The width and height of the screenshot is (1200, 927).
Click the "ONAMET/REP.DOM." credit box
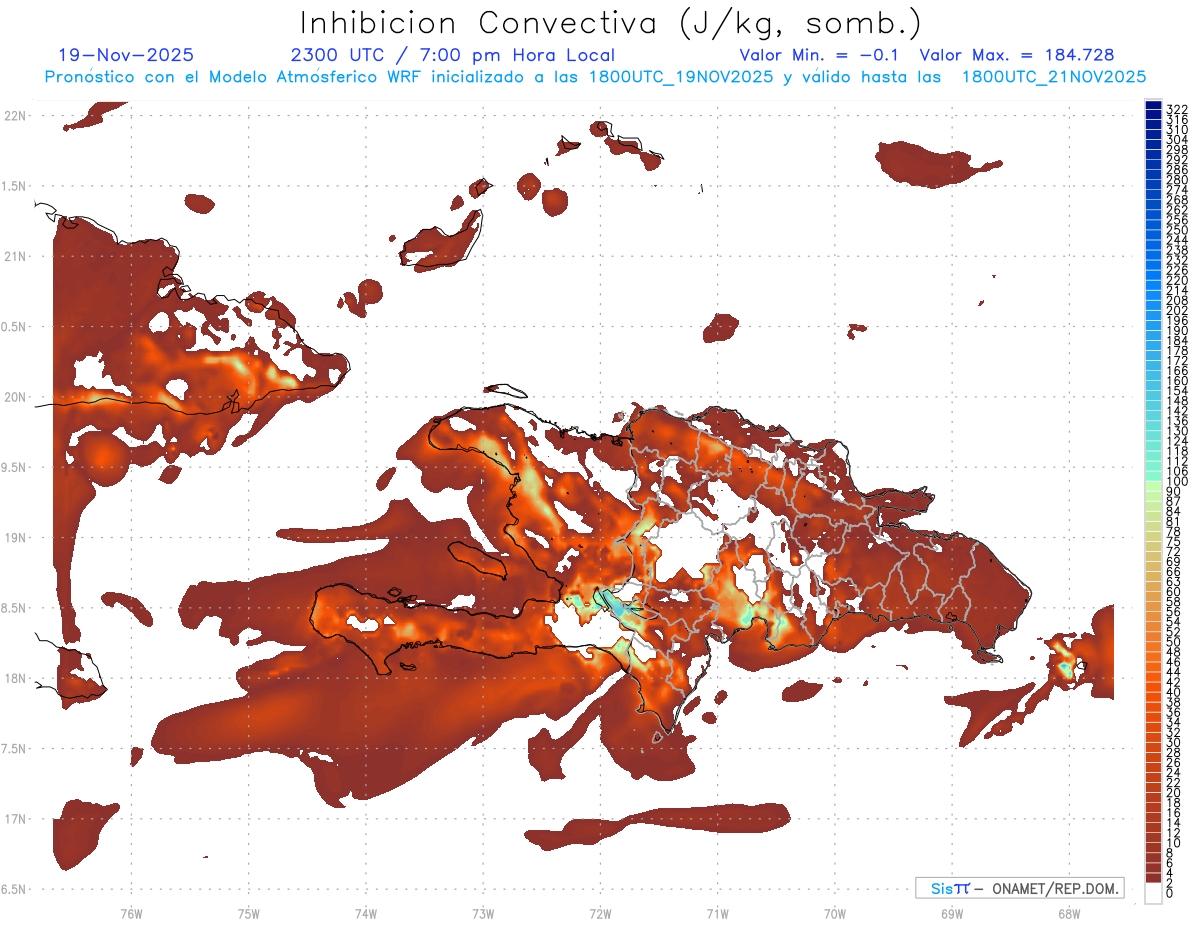point(1019,888)
